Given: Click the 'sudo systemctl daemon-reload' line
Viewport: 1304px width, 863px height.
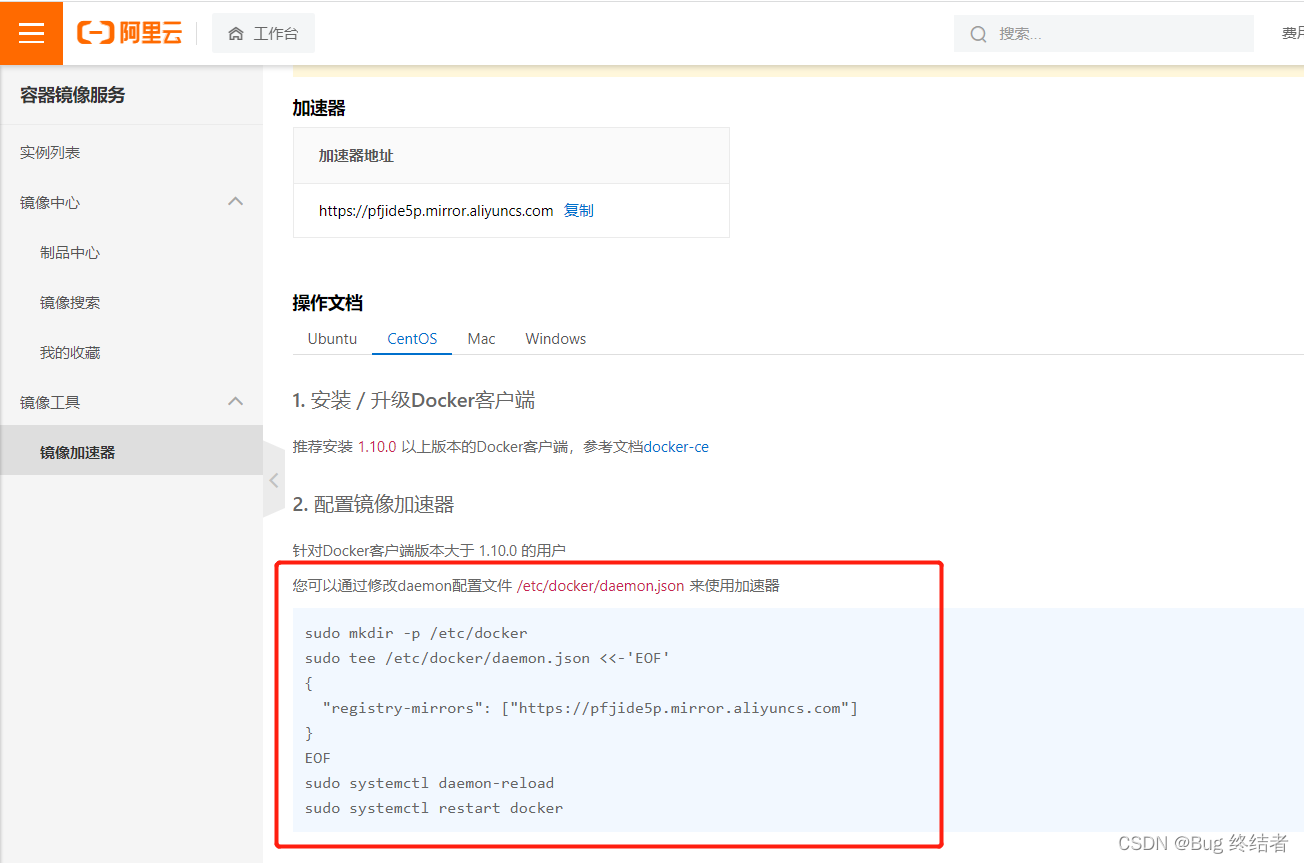Looking at the screenshot, I should 429,783.
